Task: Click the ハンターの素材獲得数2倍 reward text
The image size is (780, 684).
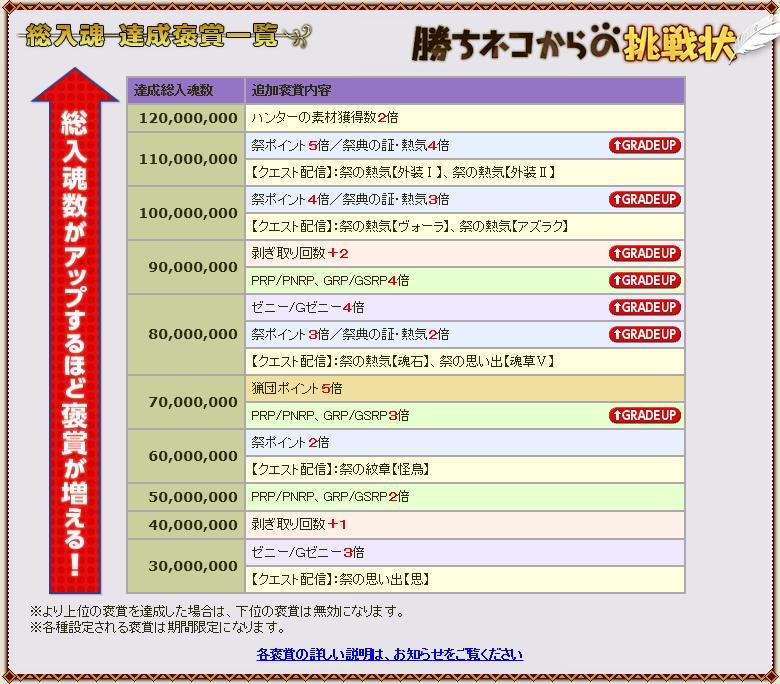Action: (x=325, y=118)
